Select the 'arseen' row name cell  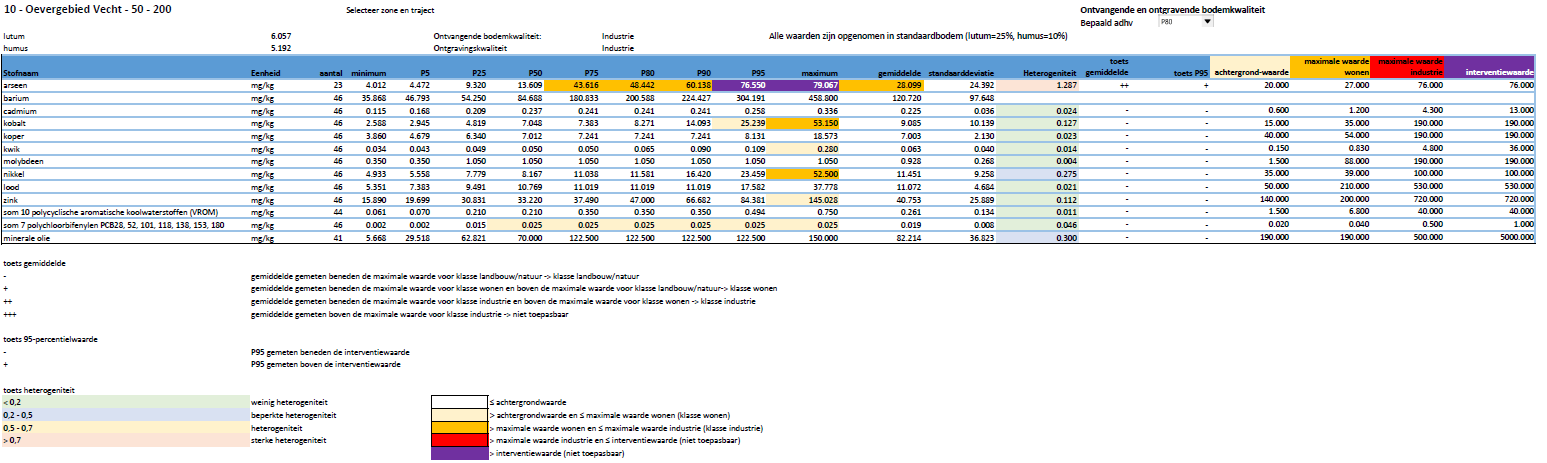pos(14,86)
